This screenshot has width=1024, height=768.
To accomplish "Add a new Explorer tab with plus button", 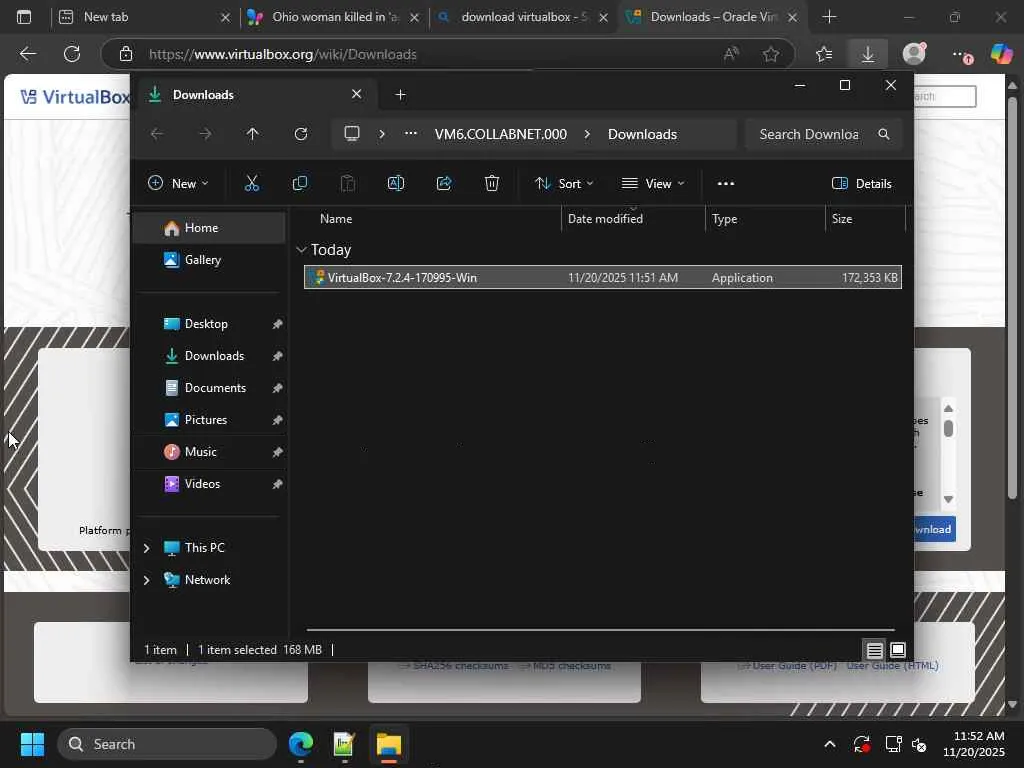I will tap(400, 95).
